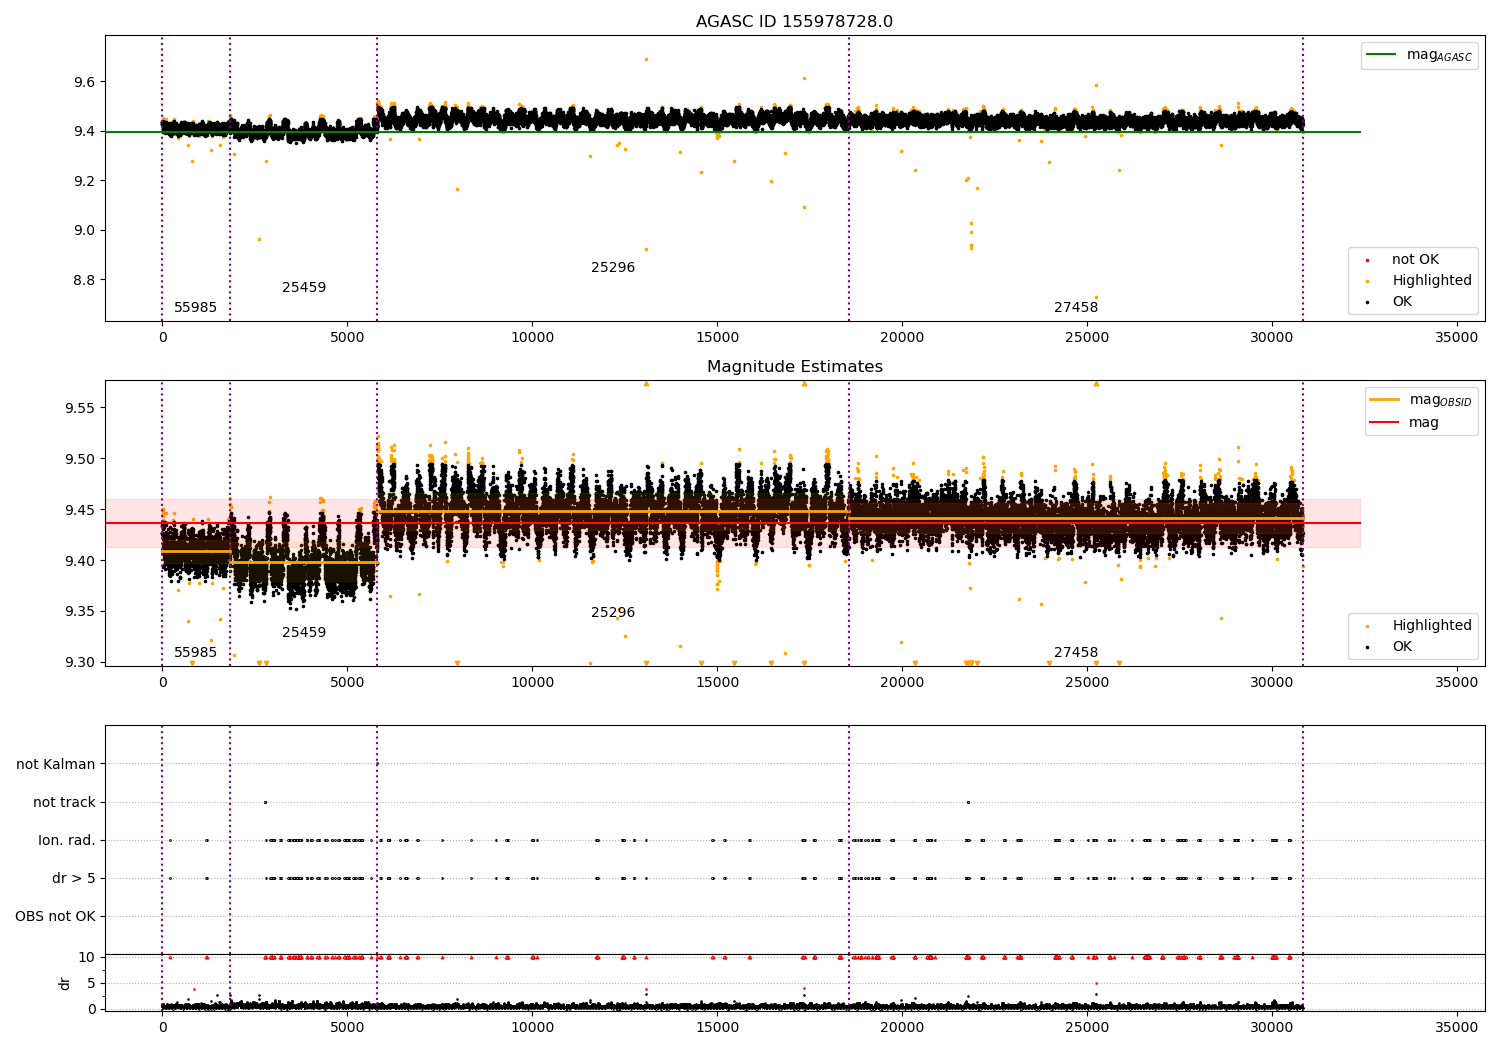Select the "Ion. rad." row label

67,840
